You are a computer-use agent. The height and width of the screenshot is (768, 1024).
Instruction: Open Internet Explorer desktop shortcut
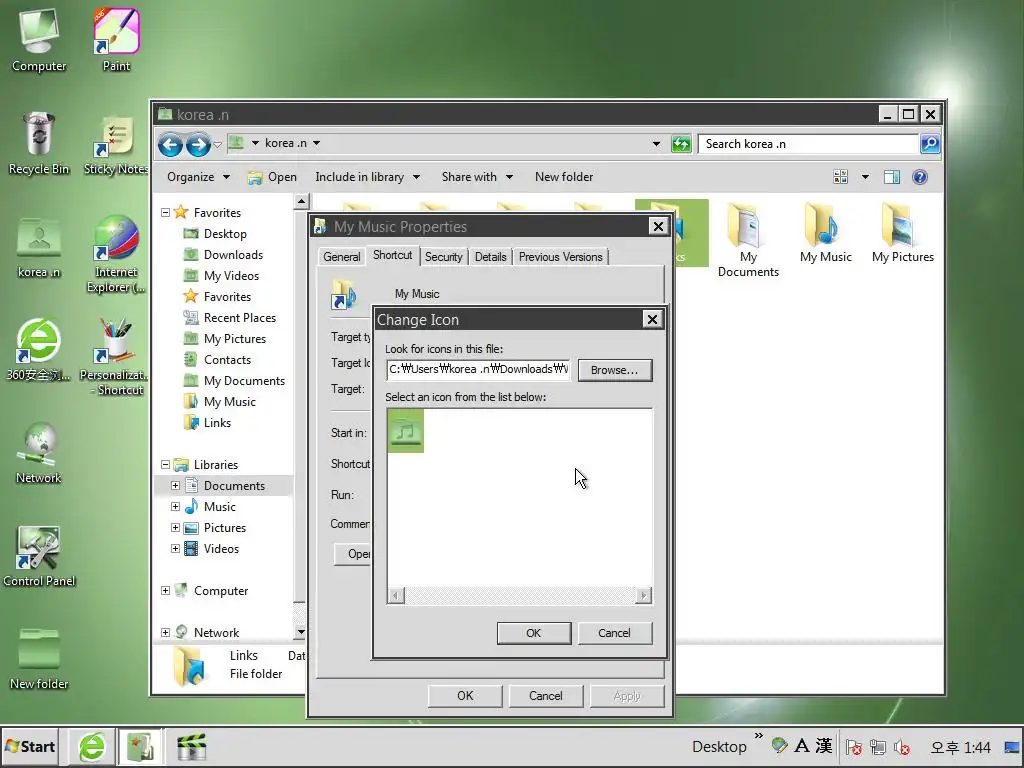click(x=116, y=253)
